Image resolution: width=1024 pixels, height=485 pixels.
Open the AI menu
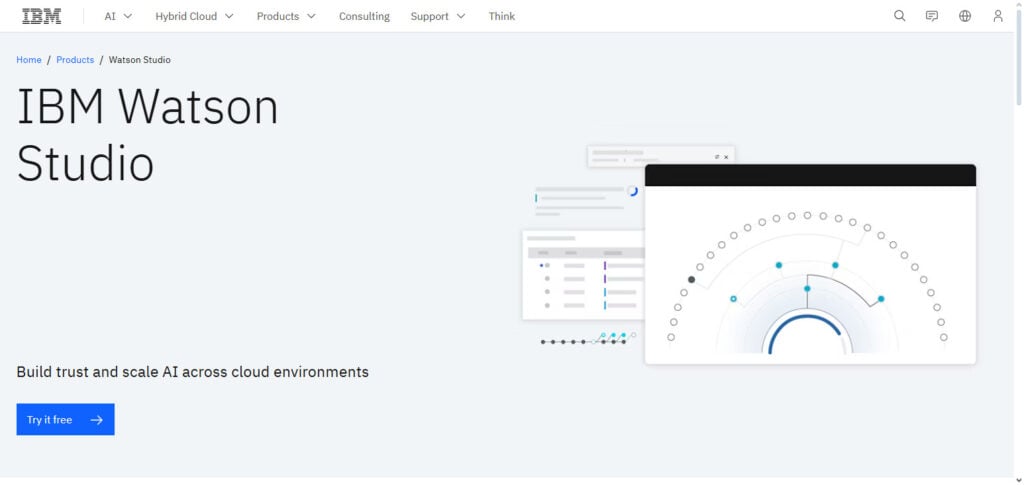tap(118, 16)
